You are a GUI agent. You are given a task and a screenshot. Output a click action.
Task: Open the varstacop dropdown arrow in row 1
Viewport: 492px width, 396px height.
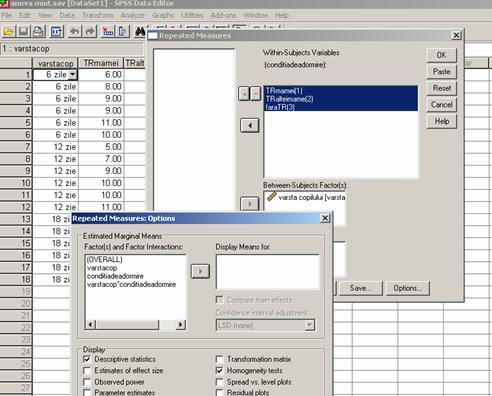coord(72,74)
